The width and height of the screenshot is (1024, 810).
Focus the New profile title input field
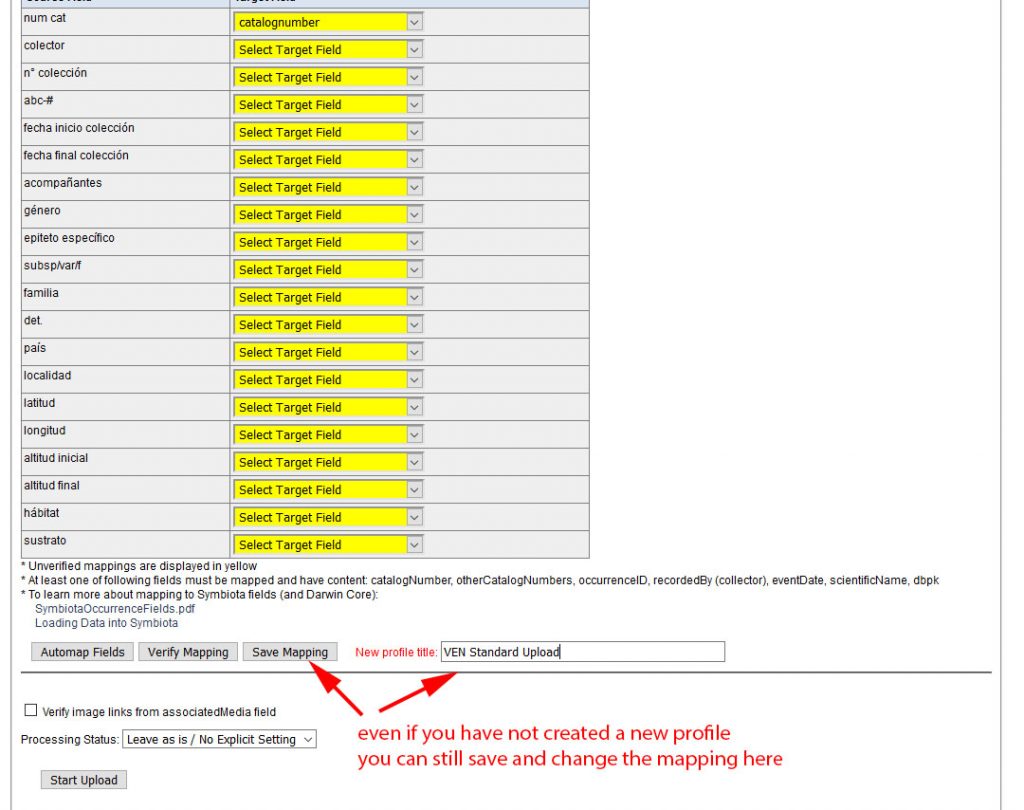[583, 651]
